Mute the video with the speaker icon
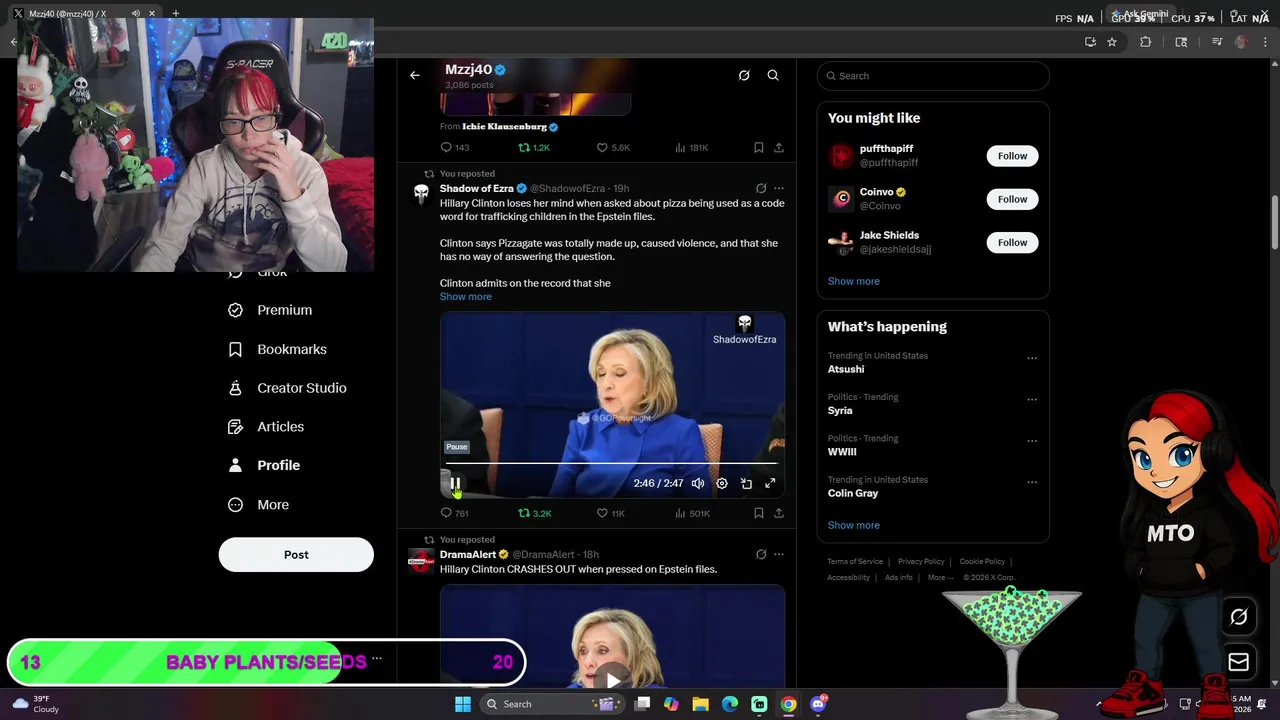Viewport: 1280px width, 720px height. pyautogui.click(x=698, y=483)
